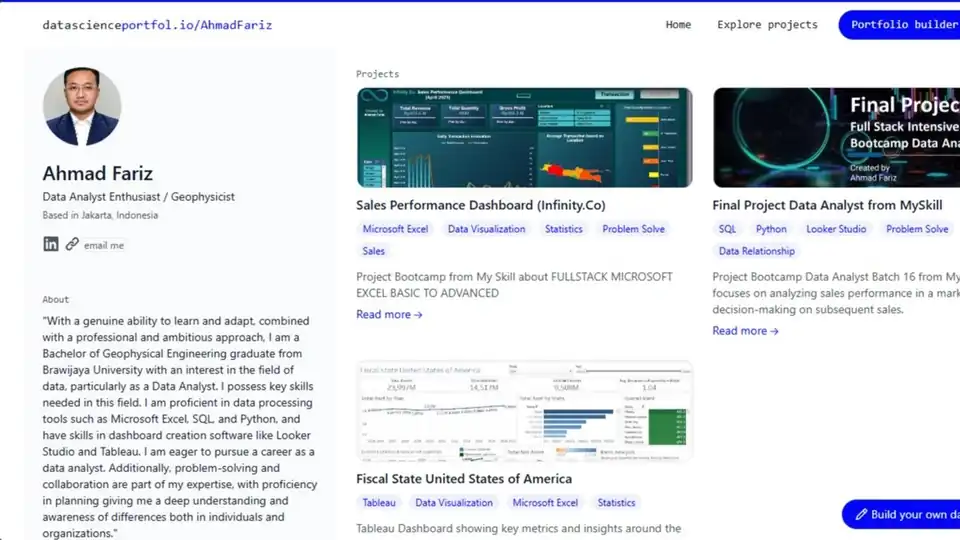Click the Projects section label
The height and width of the screenshot is (540, 960).
point(378,74)
